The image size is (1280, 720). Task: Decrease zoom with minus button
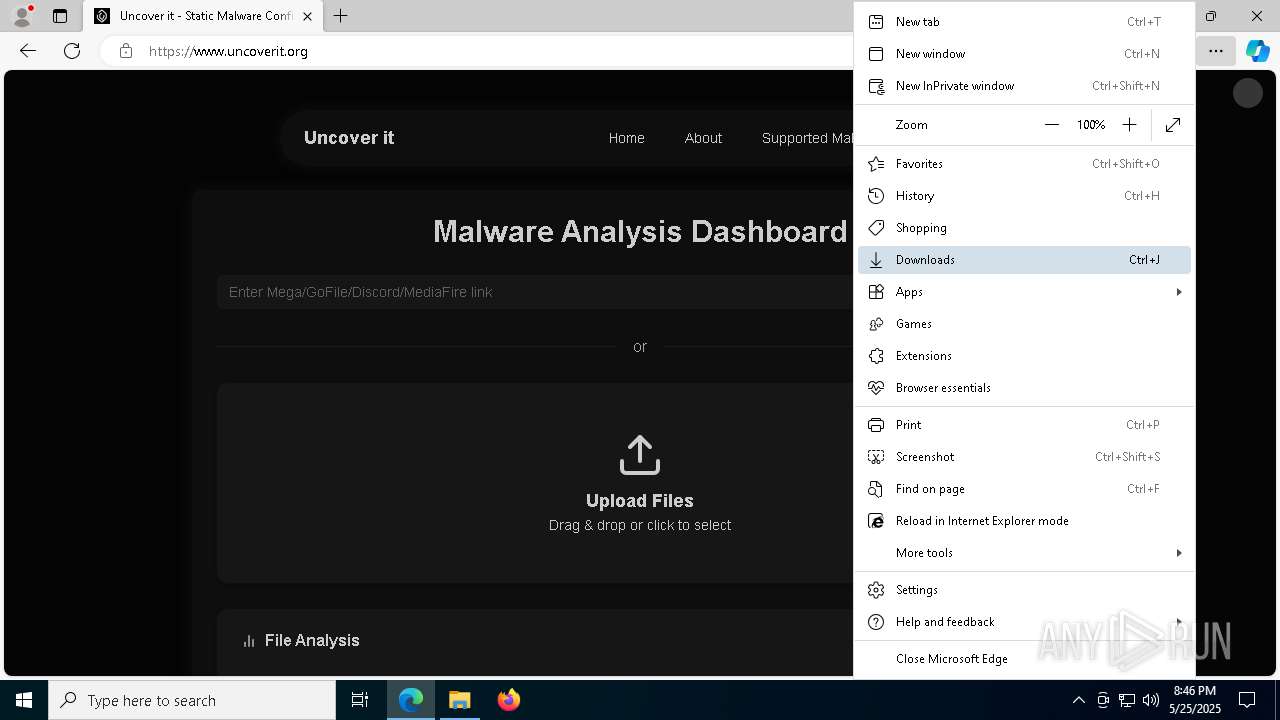[1051, 125]
